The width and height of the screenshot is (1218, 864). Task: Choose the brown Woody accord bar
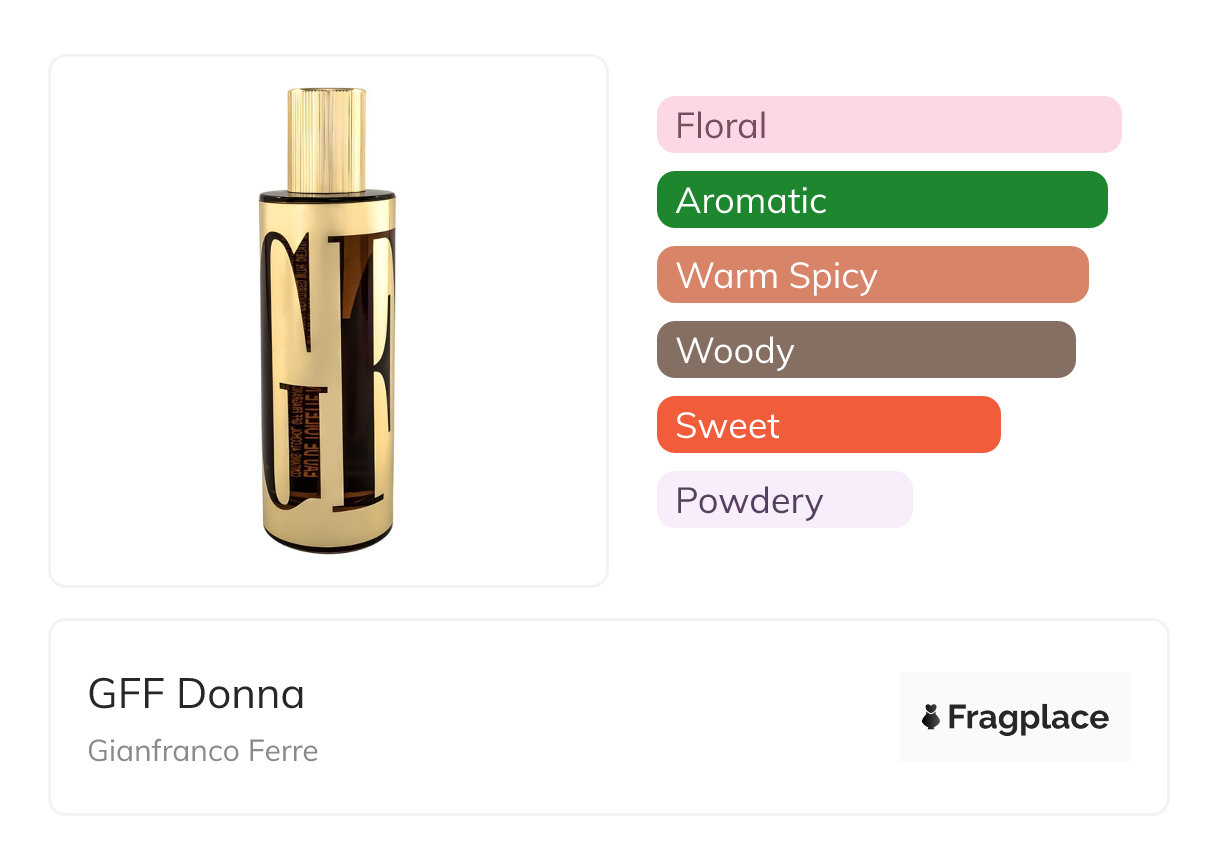[x=865, y=350]
